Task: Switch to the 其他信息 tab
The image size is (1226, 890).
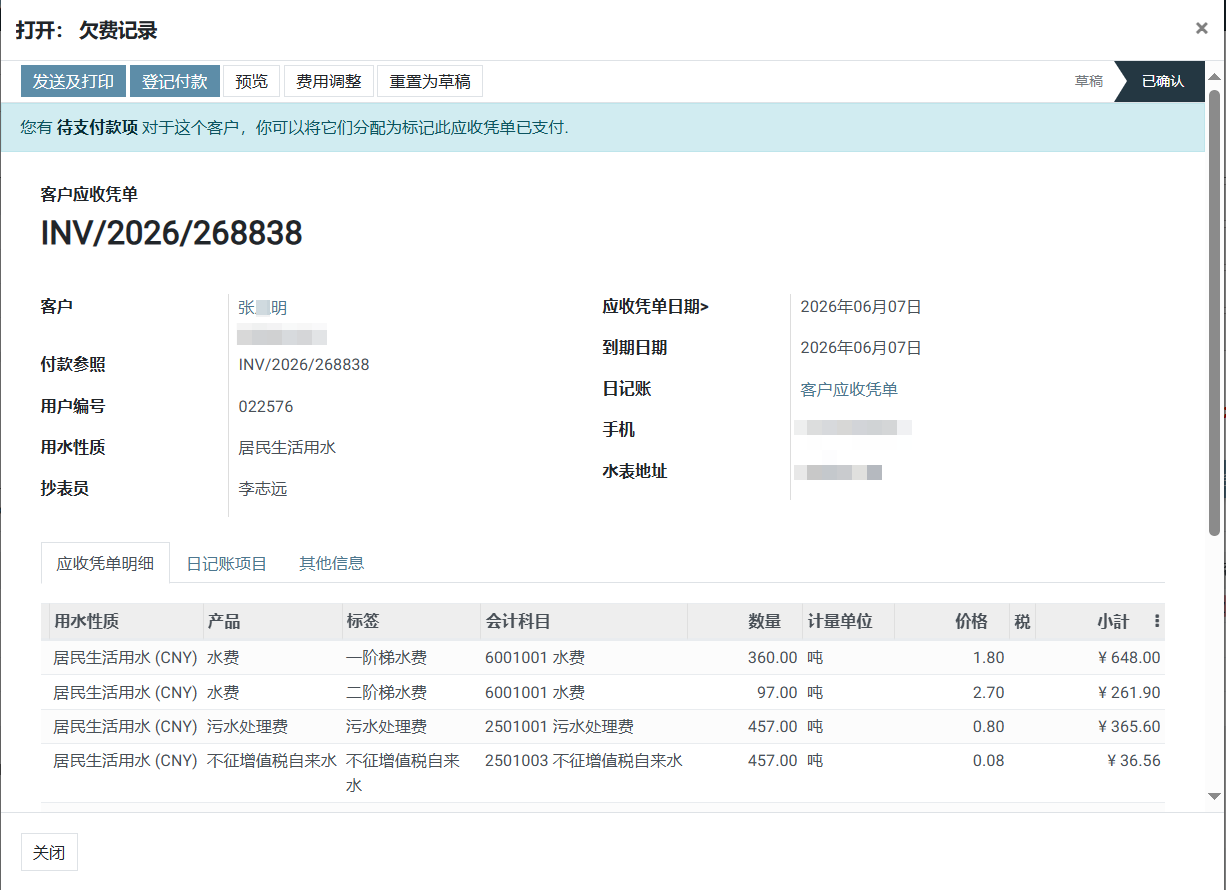Action: tap(332, 563)
